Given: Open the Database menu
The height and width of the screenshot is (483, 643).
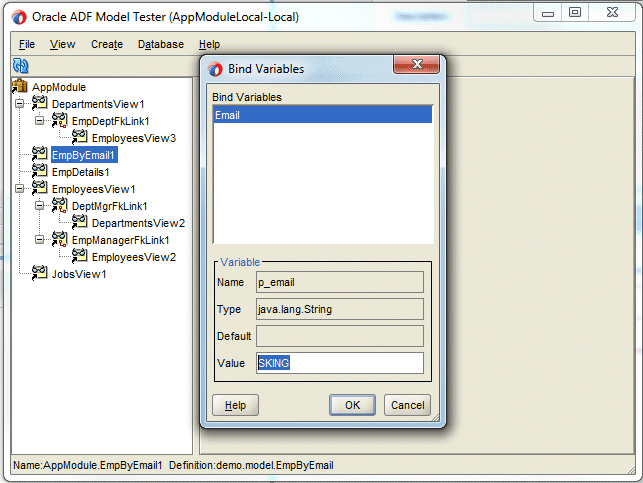Looking at the screenshot, I should pyautogui.click(x=161, y=44).
